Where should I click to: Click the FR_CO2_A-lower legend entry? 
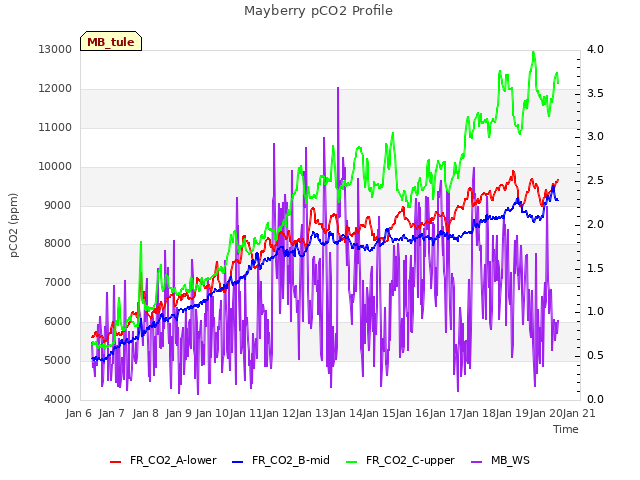click(163, 460)
